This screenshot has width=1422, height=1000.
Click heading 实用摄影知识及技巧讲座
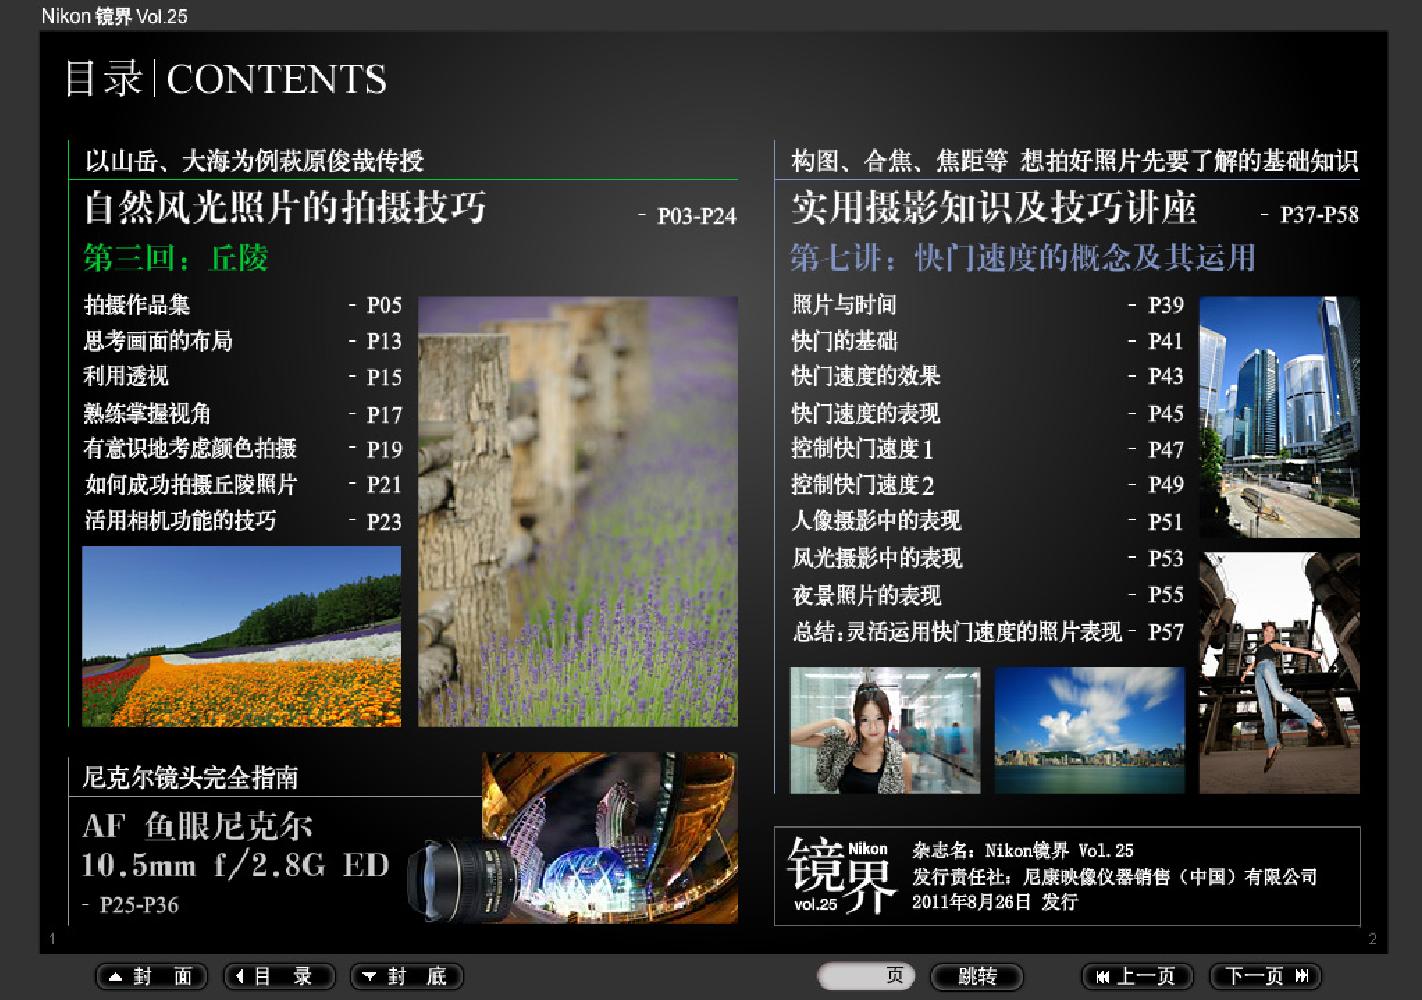pos(994,208)
